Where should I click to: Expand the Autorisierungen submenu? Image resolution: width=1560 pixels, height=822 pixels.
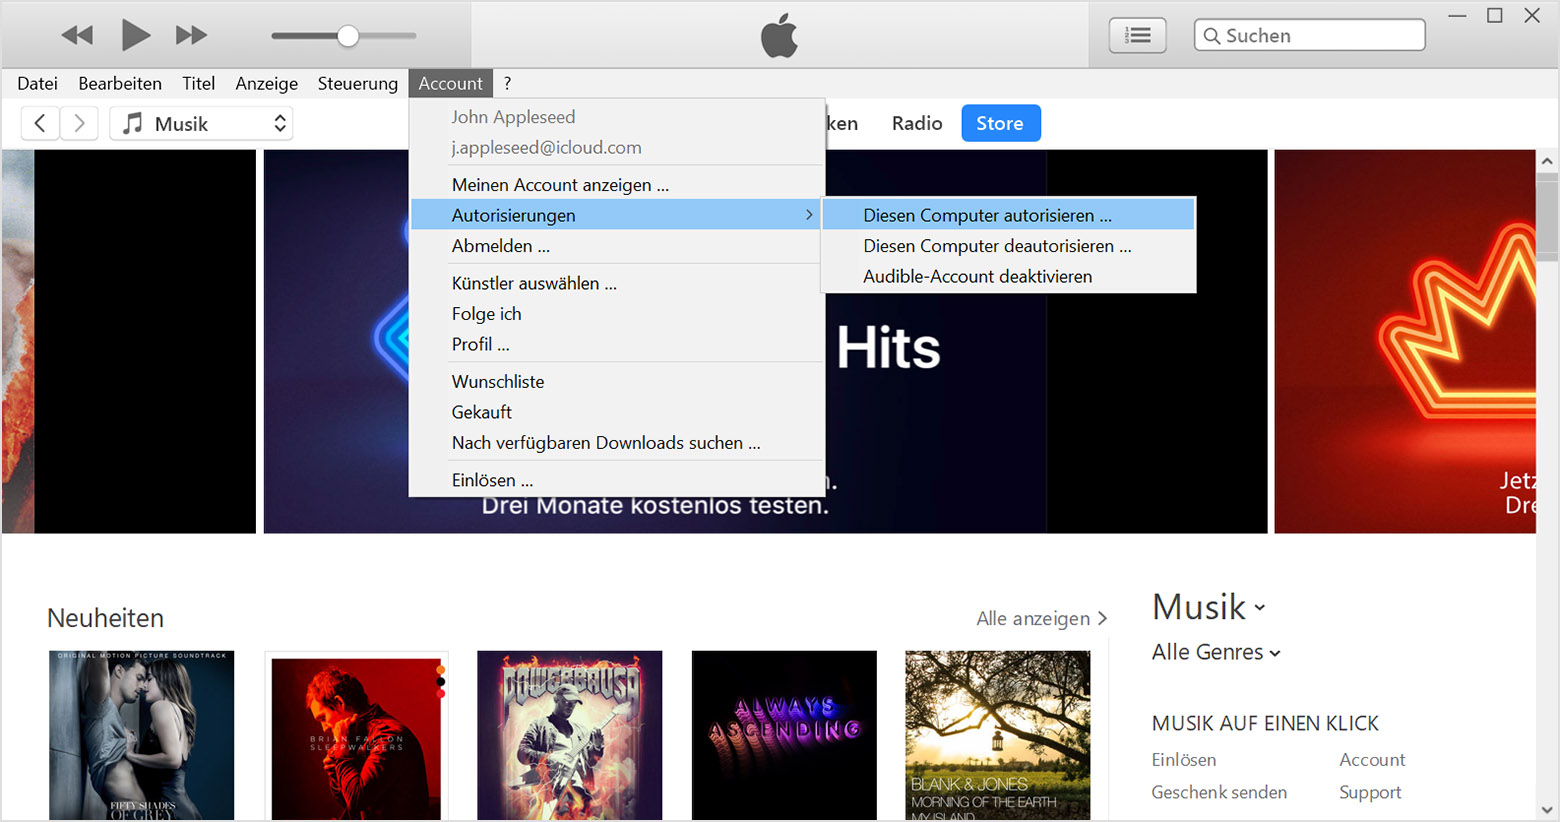point(617,215)
